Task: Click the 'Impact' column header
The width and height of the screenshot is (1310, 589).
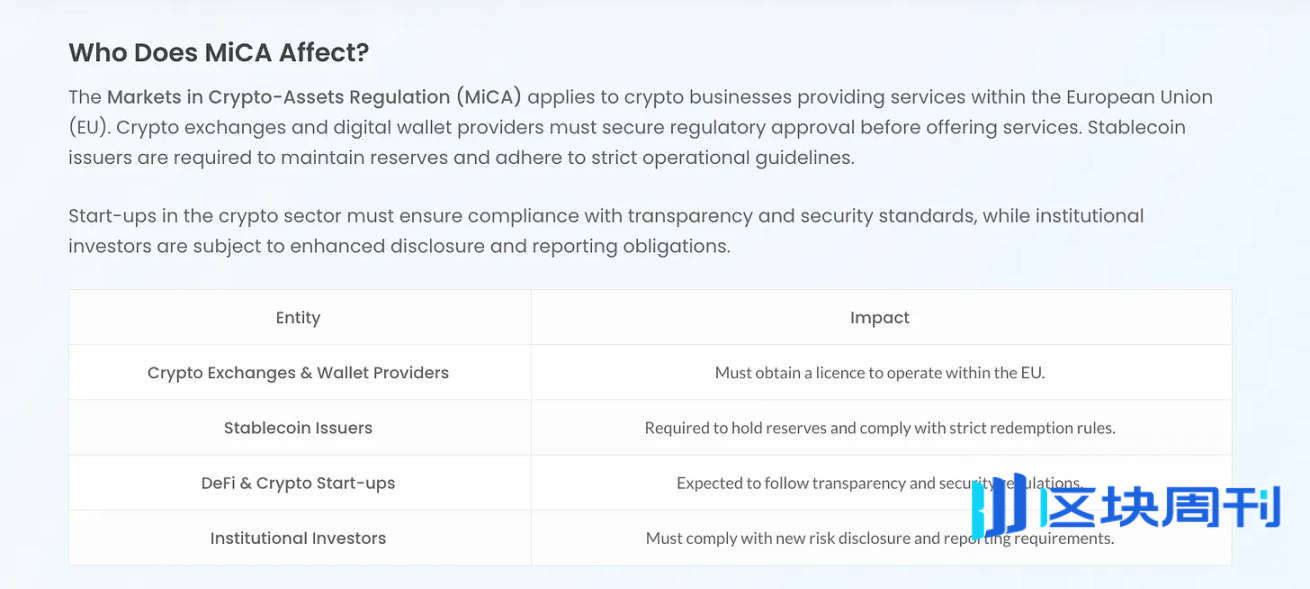Action: click(x=880, y=318)
